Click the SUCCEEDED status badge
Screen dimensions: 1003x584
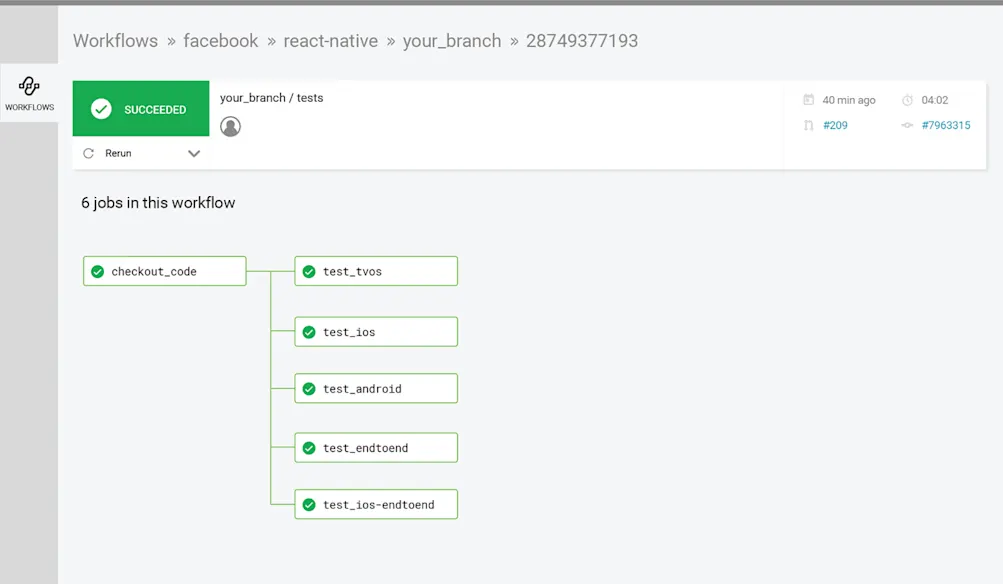pyautogui.click(x=140, y=108)
